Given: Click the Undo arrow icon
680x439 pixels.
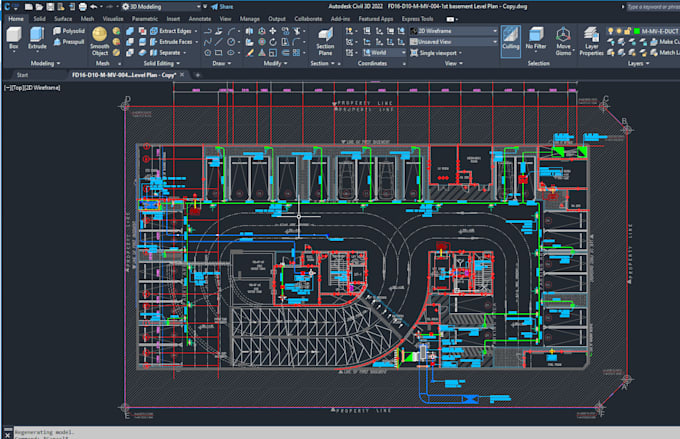Looking at the screenshot, I should 93,7.
